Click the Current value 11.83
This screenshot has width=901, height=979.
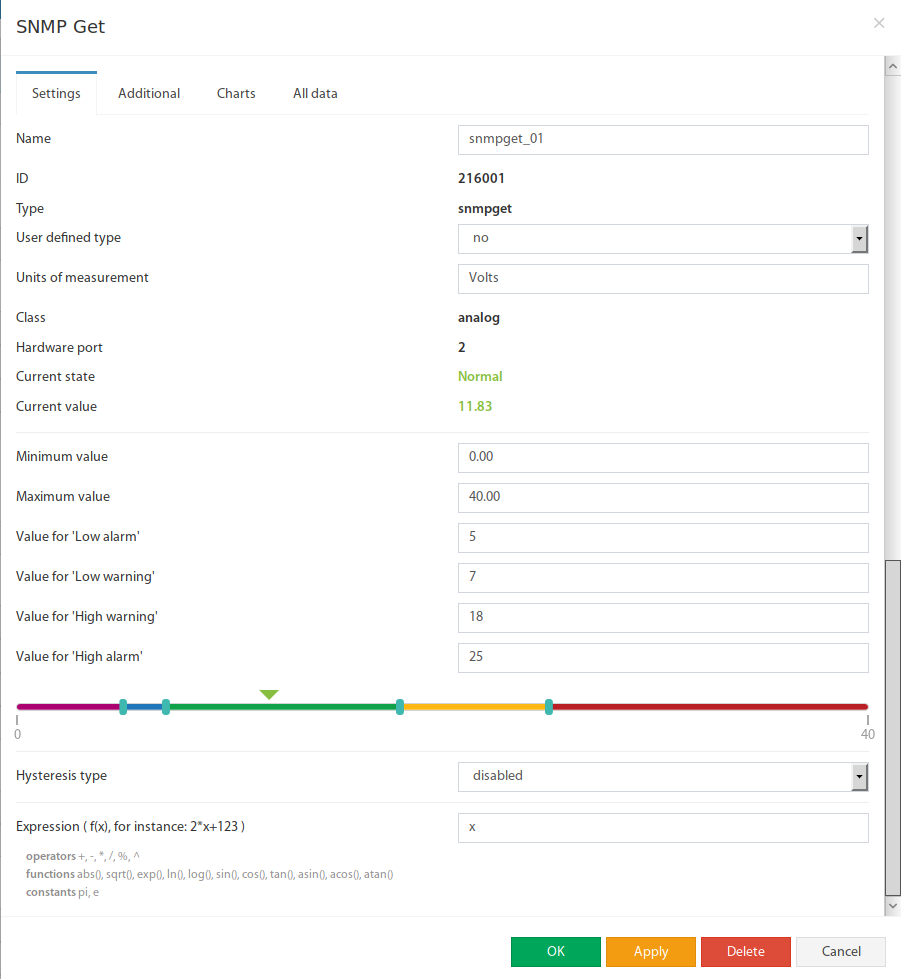(475, 406)
